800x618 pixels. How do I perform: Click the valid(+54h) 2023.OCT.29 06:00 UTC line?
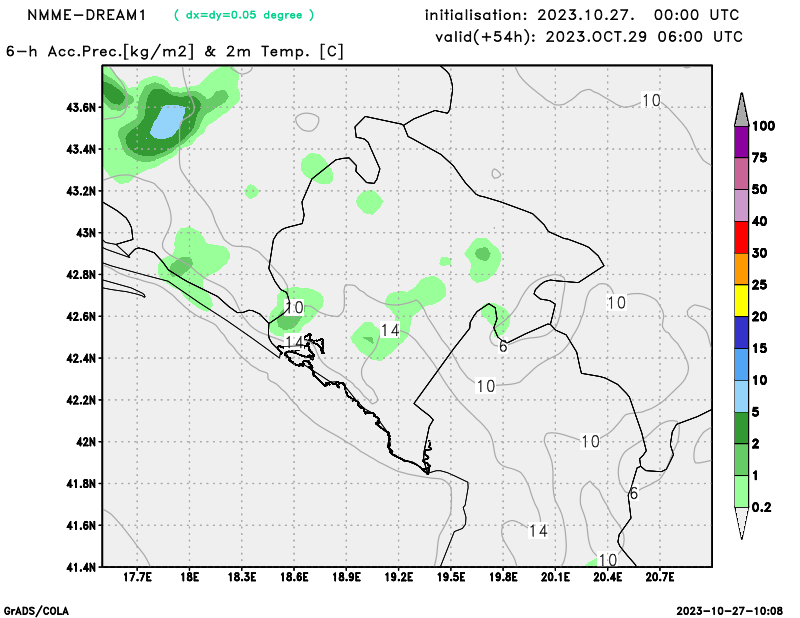point(589,37)
